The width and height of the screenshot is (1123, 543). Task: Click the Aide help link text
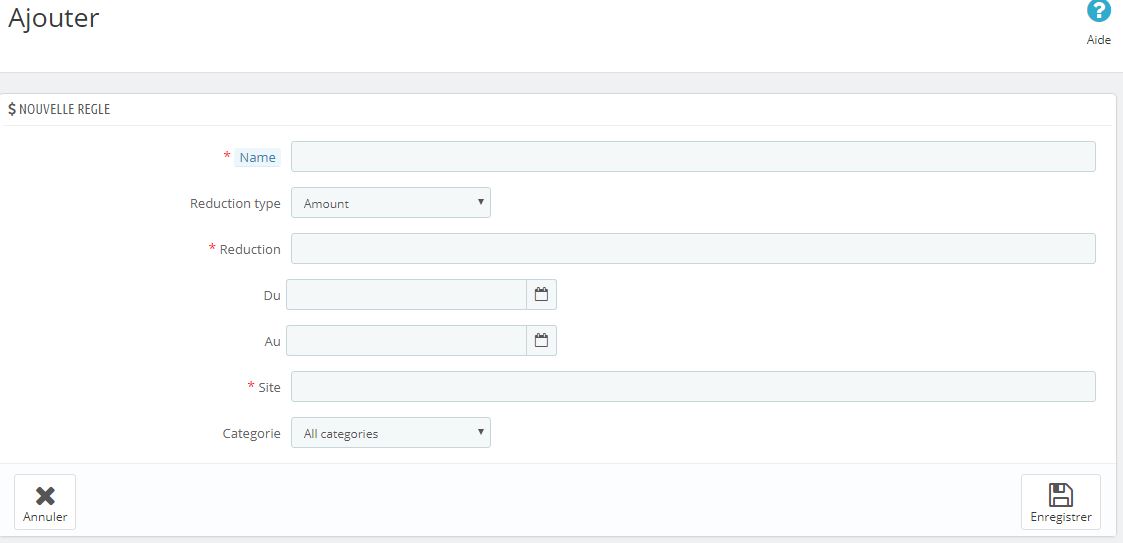pos(1099,40)
